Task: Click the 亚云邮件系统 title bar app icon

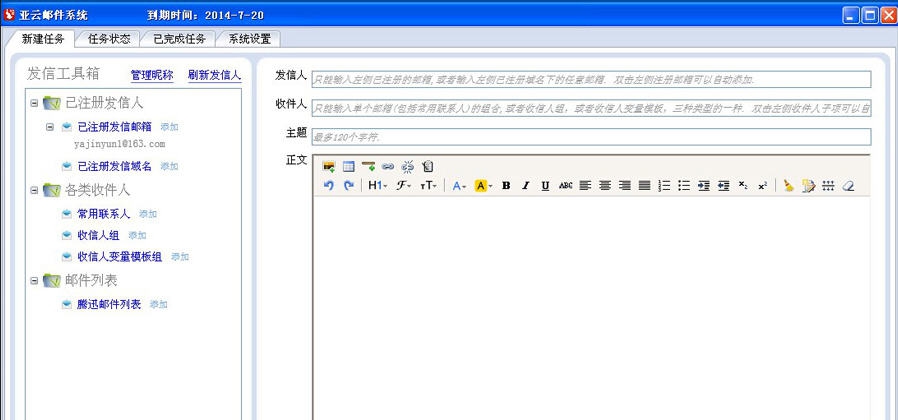Action: [9, 15]
